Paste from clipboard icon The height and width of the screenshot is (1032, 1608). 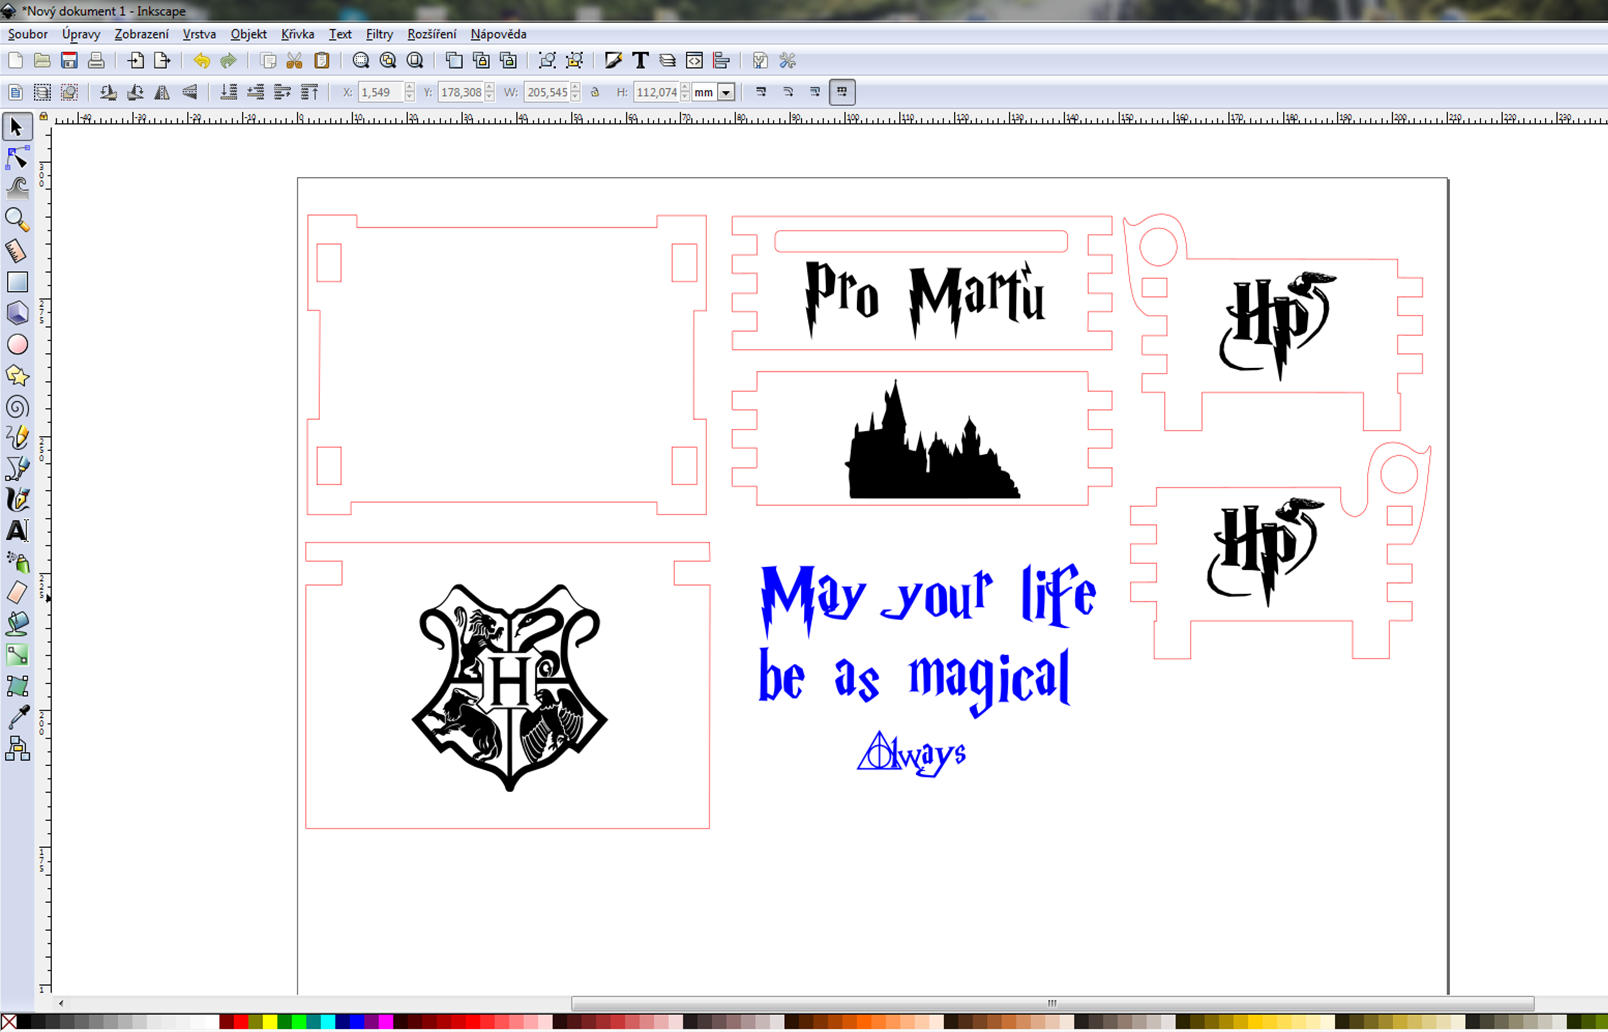[321, 61]
